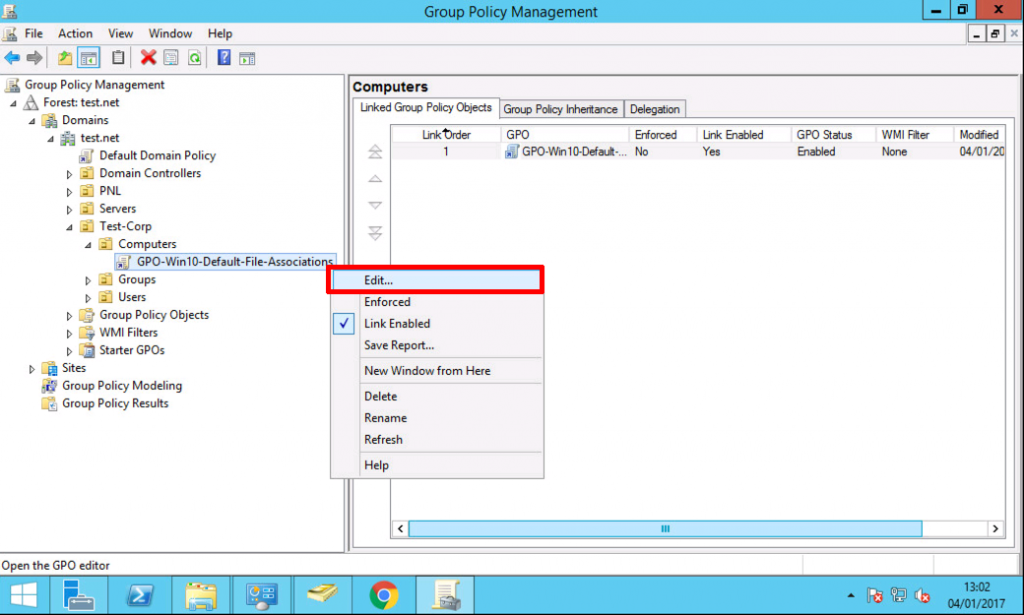Screen dimensions: 1024x615
Task: Open the Action menu in menu bar
Action: 75,34
